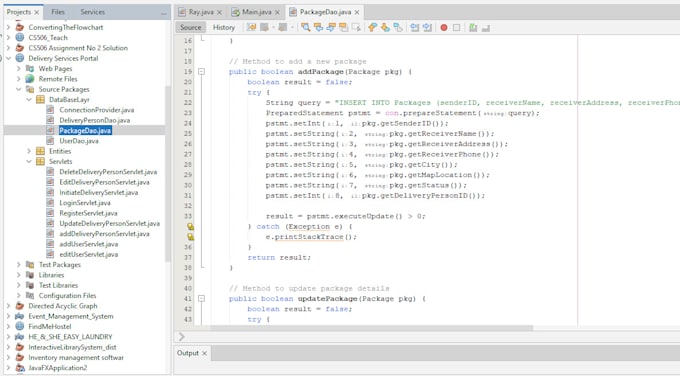
Task: Go to next bookmark icon
Action: pyautogui.click(x=385, y=27)
